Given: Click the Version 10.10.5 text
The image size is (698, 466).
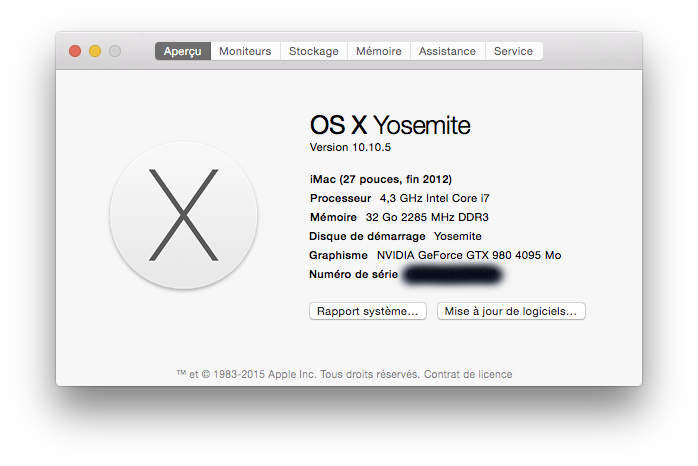Looking at the screenshot, I should pos(350,147).
